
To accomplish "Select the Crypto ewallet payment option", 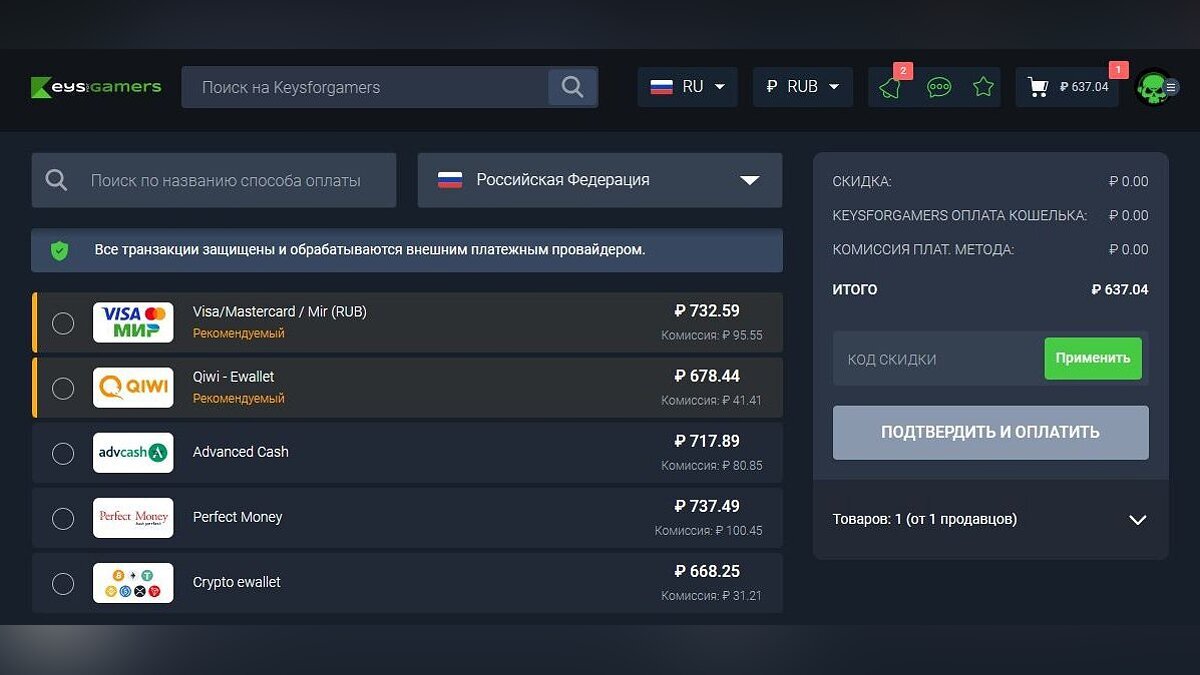I will 63,583.
